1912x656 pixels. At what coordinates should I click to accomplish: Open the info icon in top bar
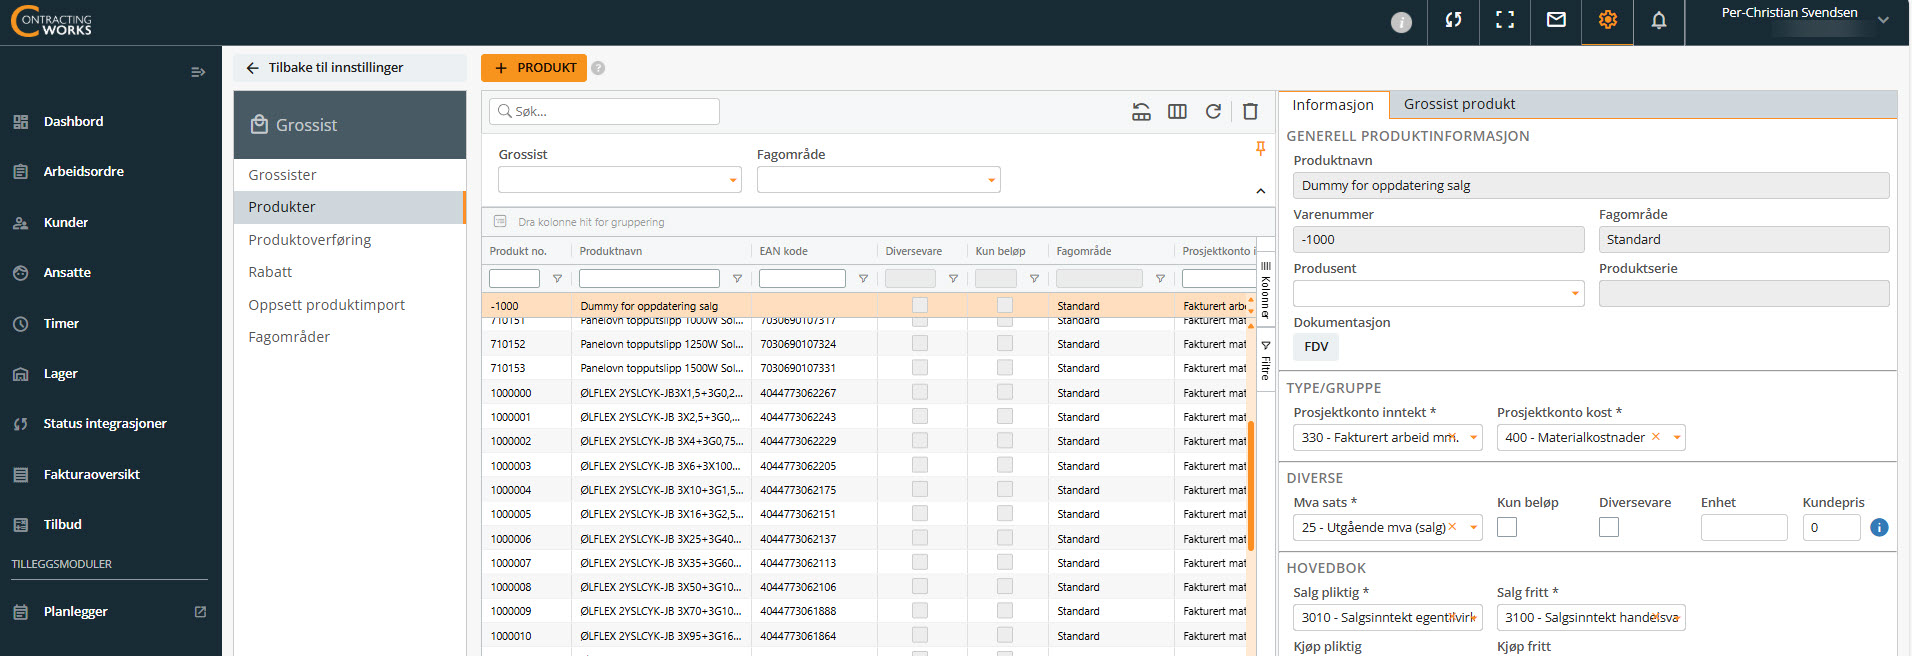tap(1401, 22)
